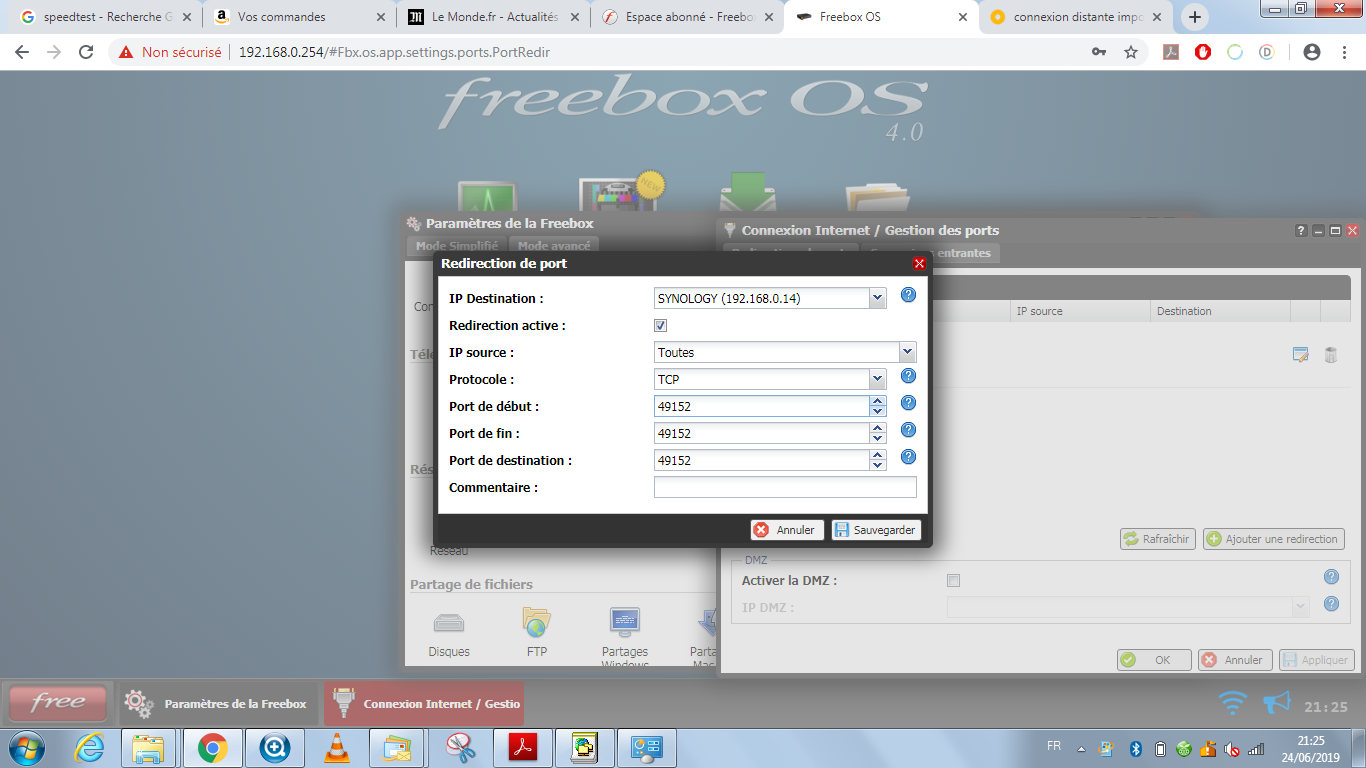
Task: Click the question mark in Gestion des ports titlebar
Action: tap(1301, 230)
